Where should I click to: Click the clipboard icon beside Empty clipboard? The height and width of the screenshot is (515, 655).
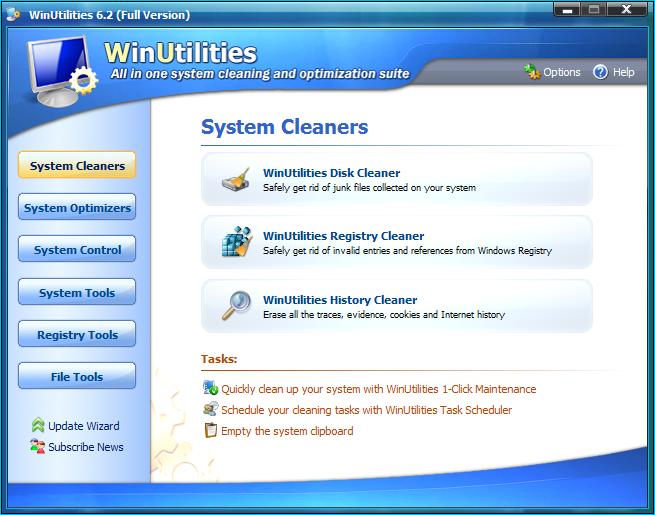pyautogui.click(x=210, y=431)
